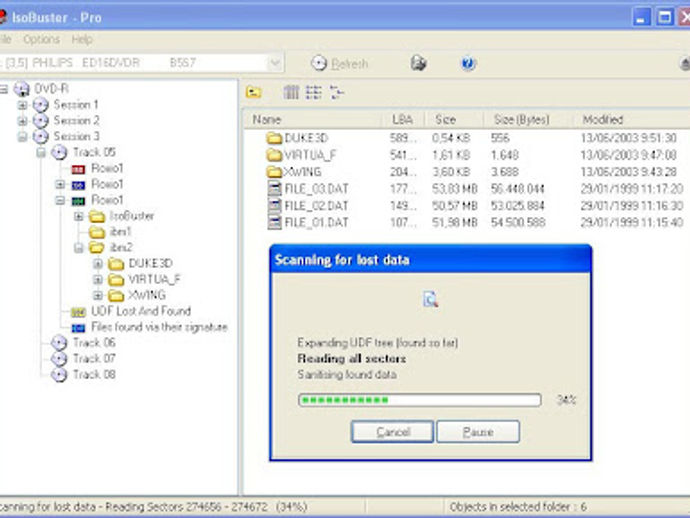Expand the IsoBuster folder node

coord(78,217)
